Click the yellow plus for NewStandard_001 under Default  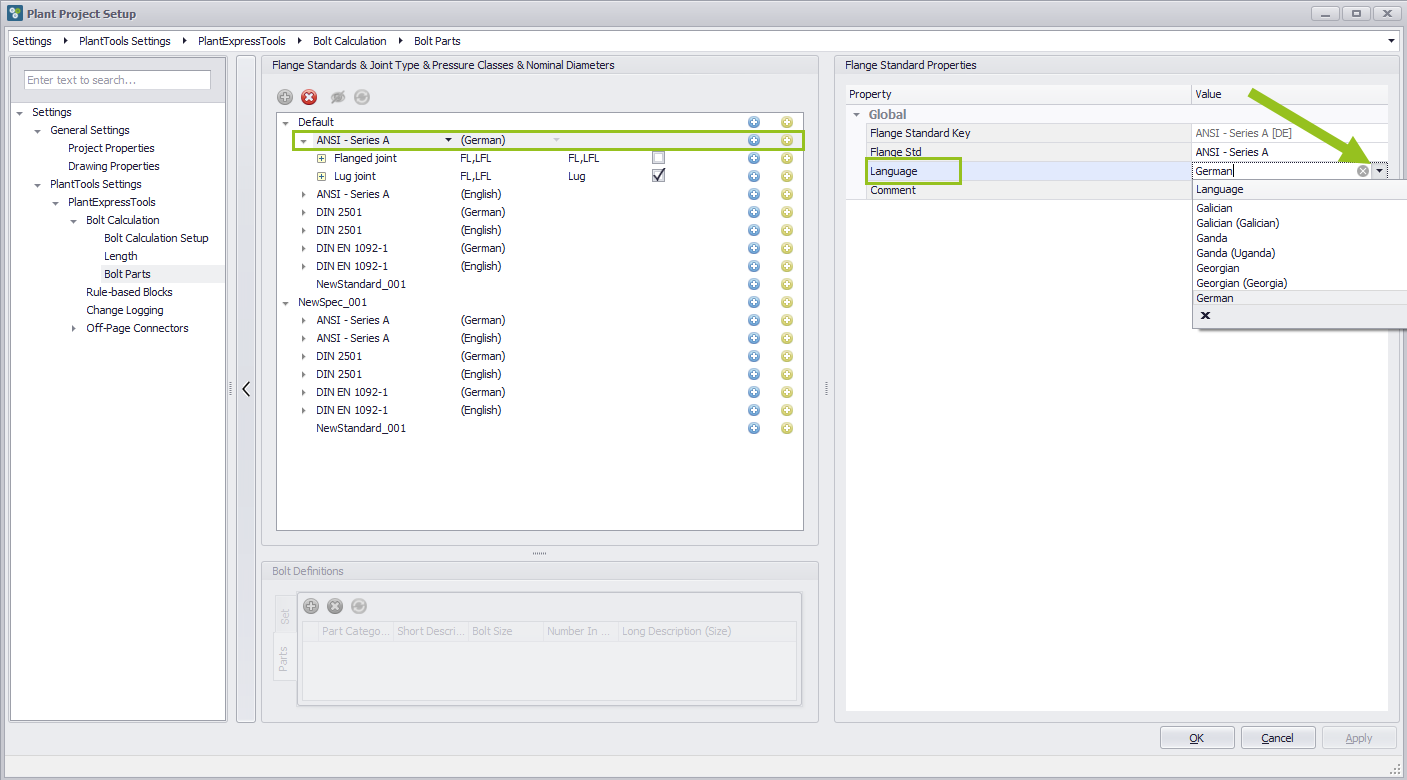tap(787, 284)
